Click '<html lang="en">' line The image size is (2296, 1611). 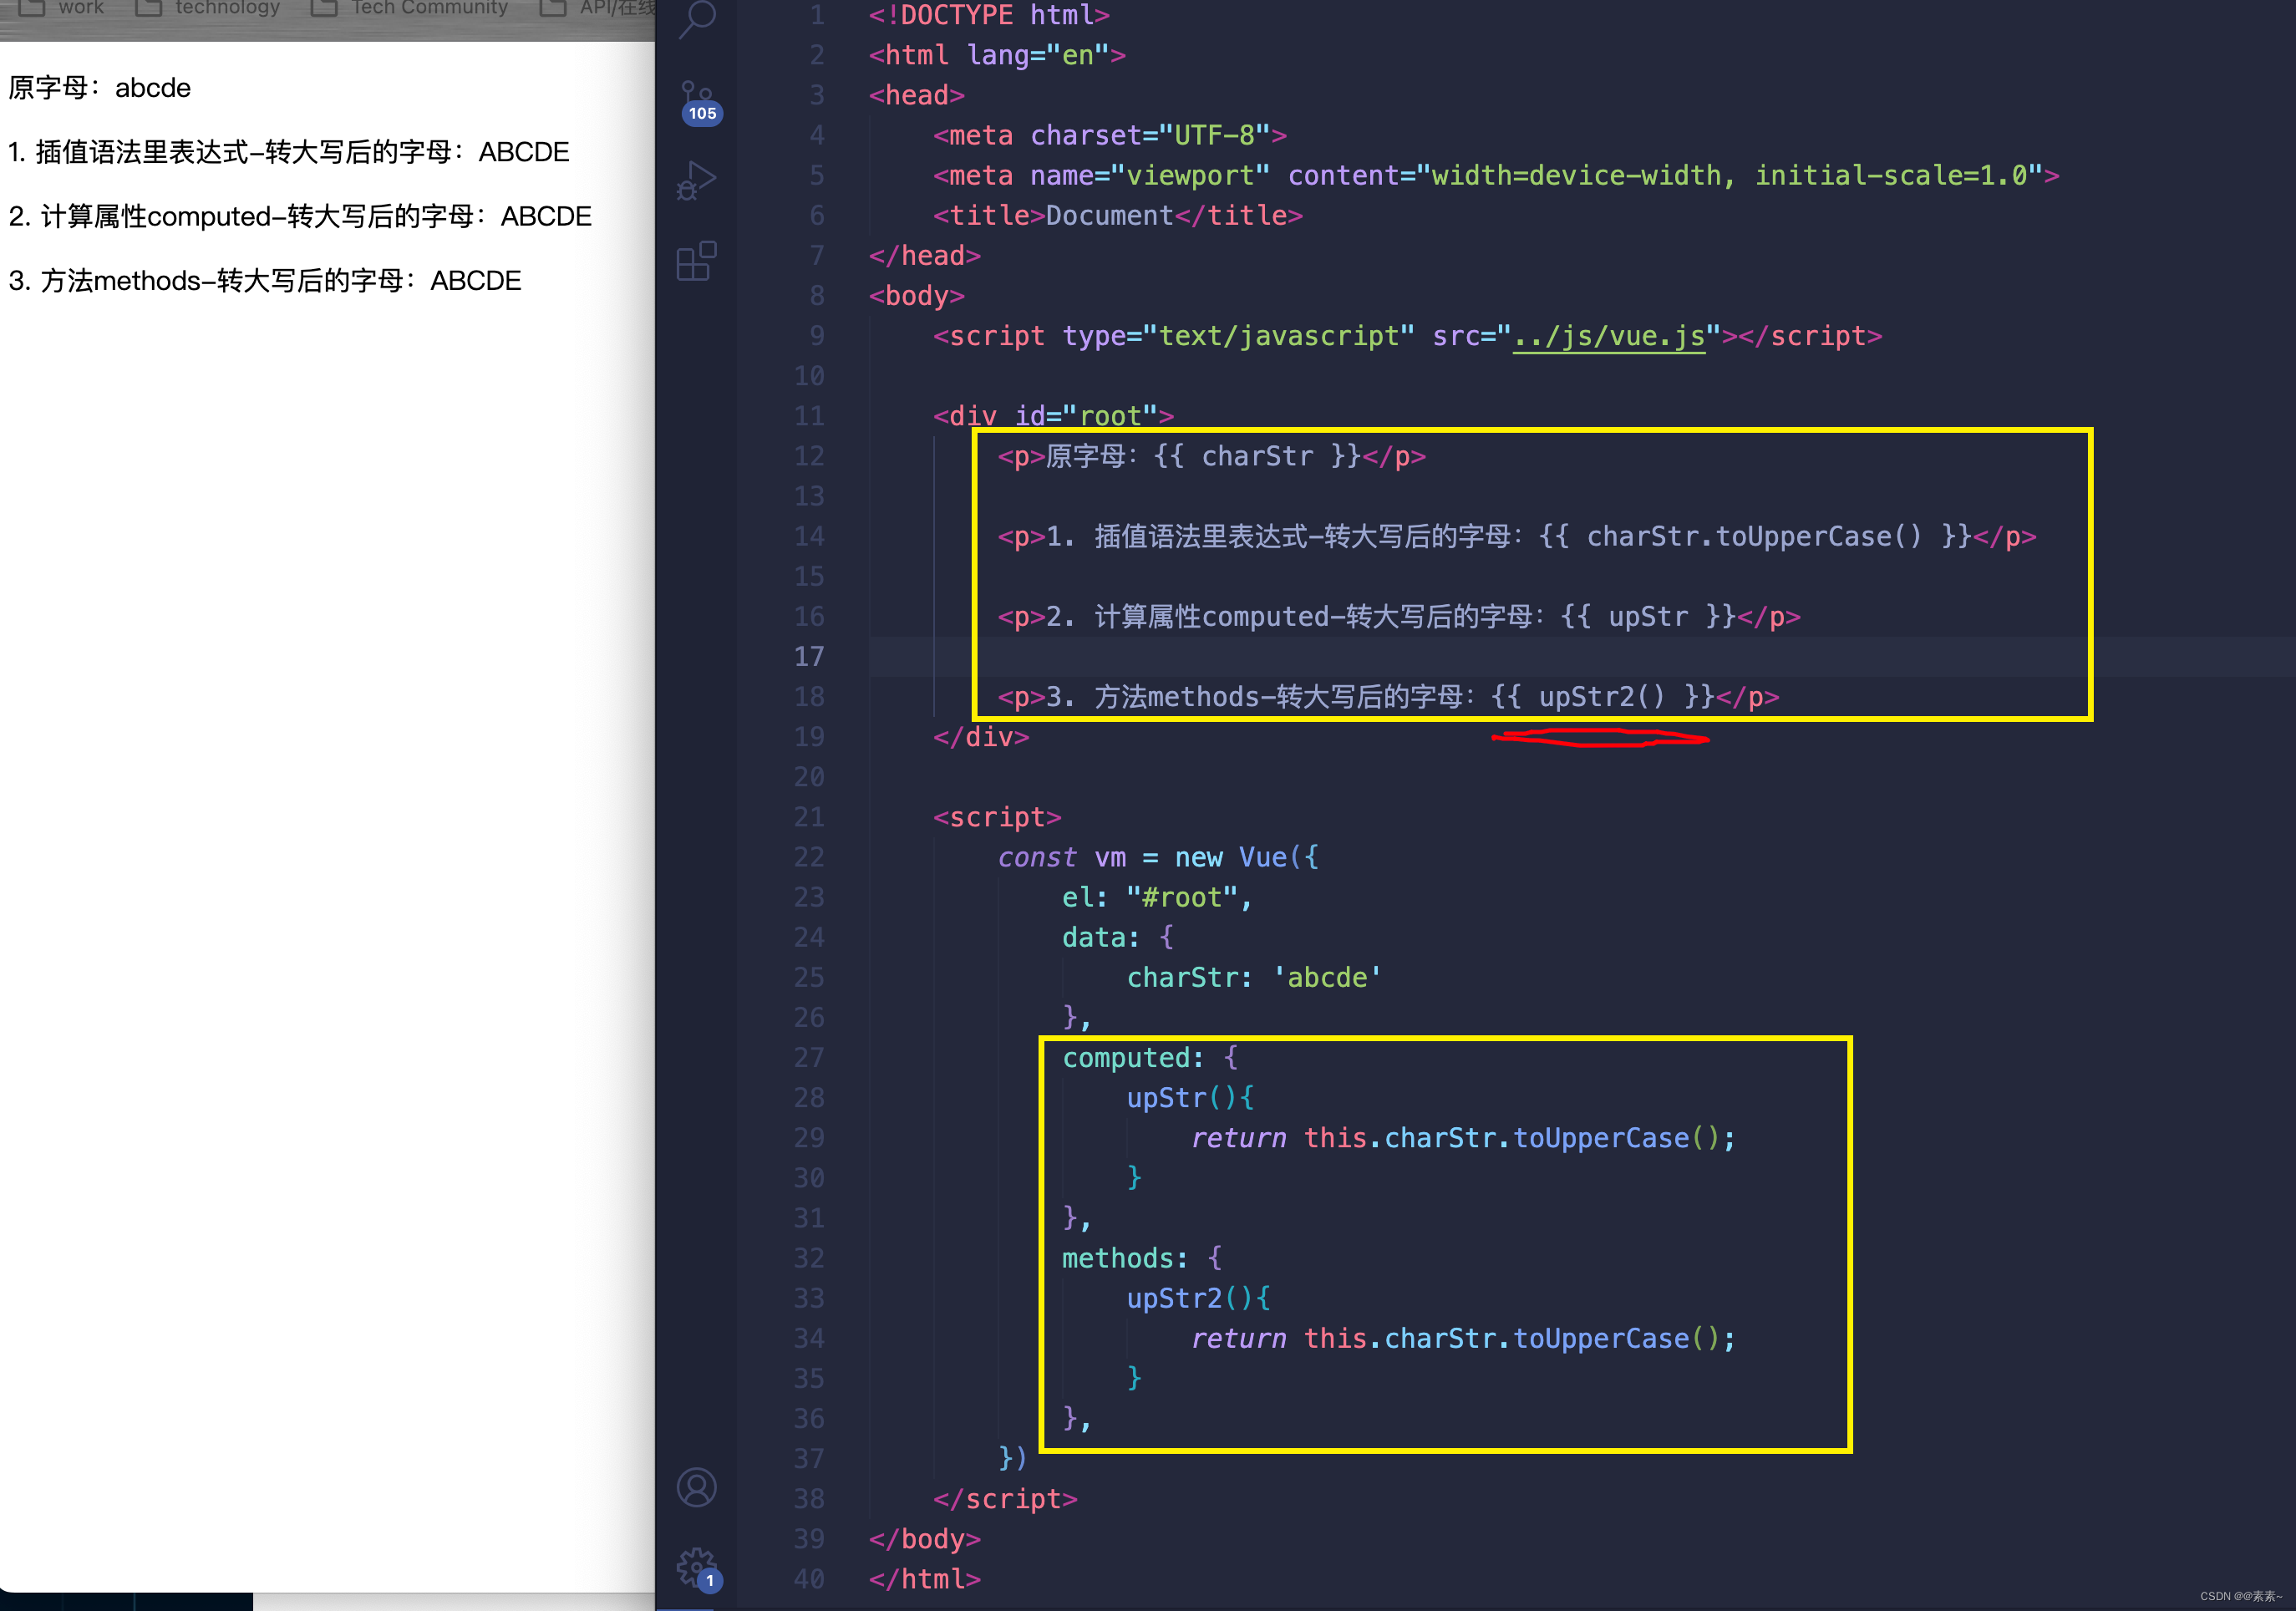(998, 56)
